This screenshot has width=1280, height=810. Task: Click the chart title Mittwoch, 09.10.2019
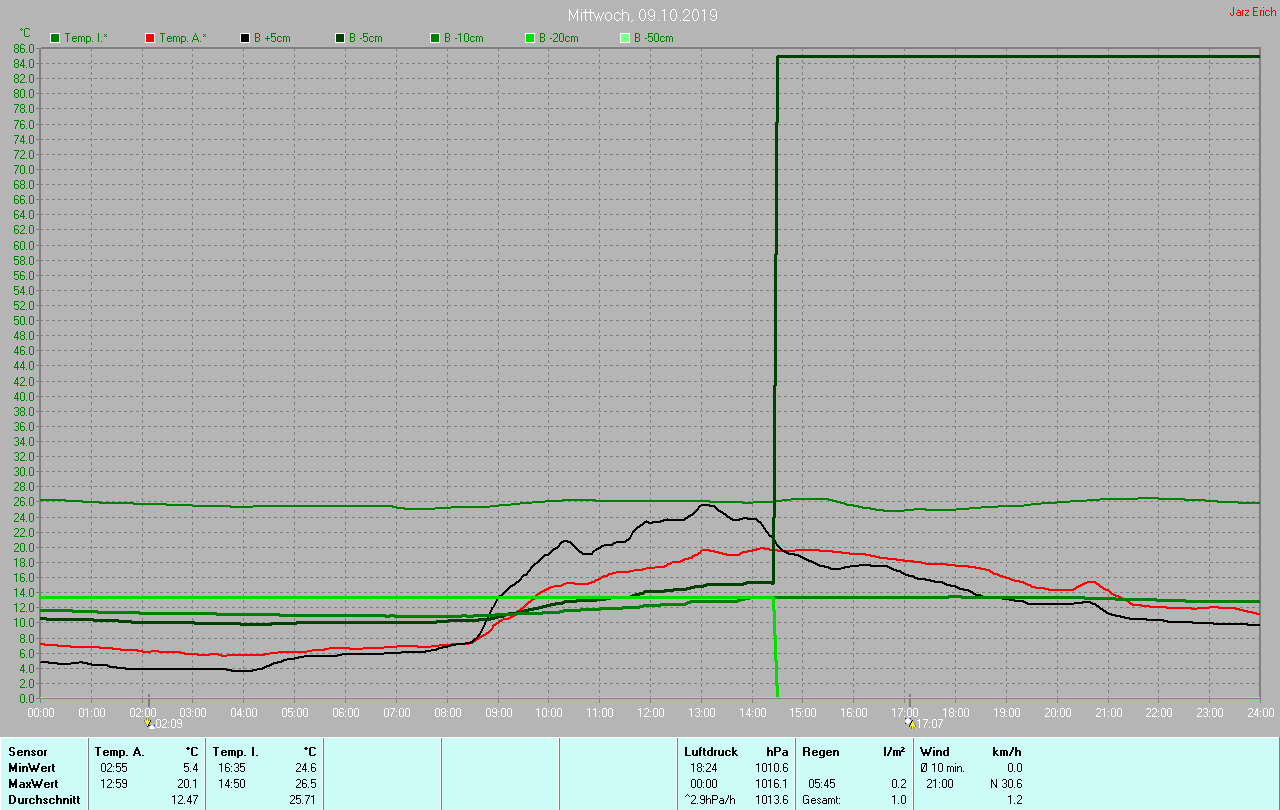coord(642,16)
